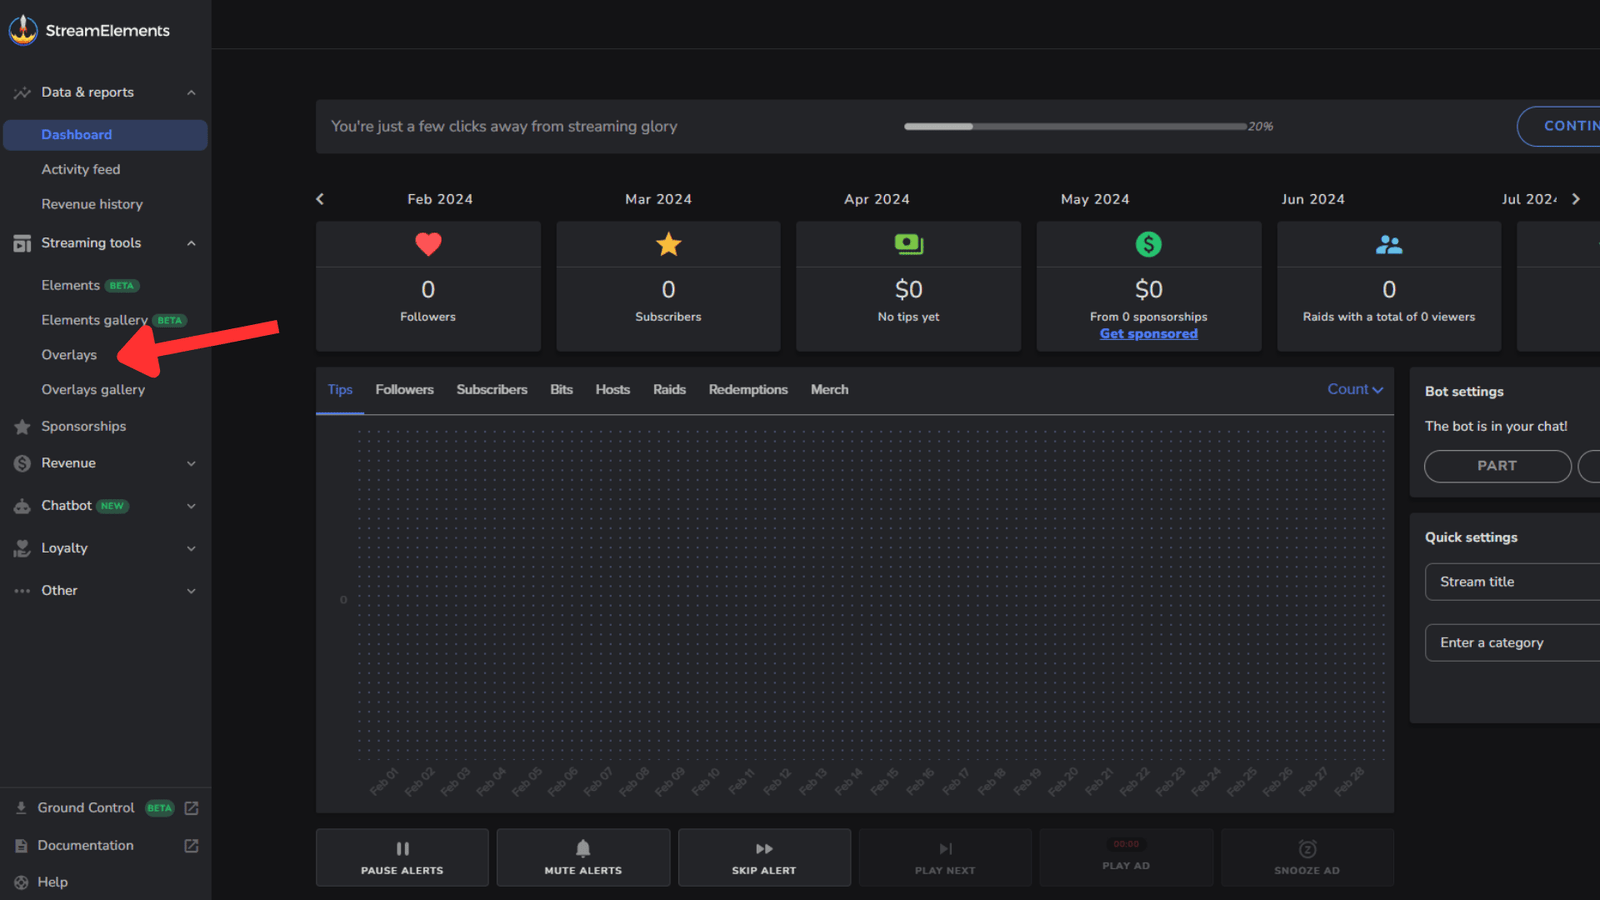Click the Ground Control download icon
The width and height of the screenshot is (1600, 900).
click(21, 808)
